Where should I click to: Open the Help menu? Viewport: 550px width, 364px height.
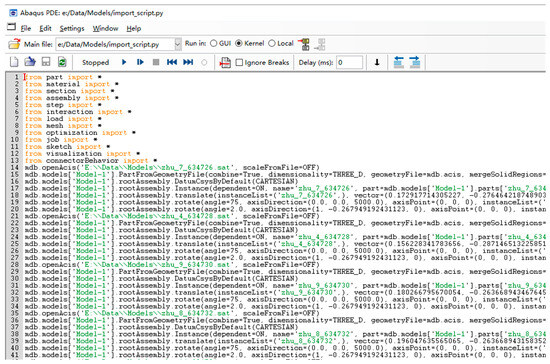point(134,28)
